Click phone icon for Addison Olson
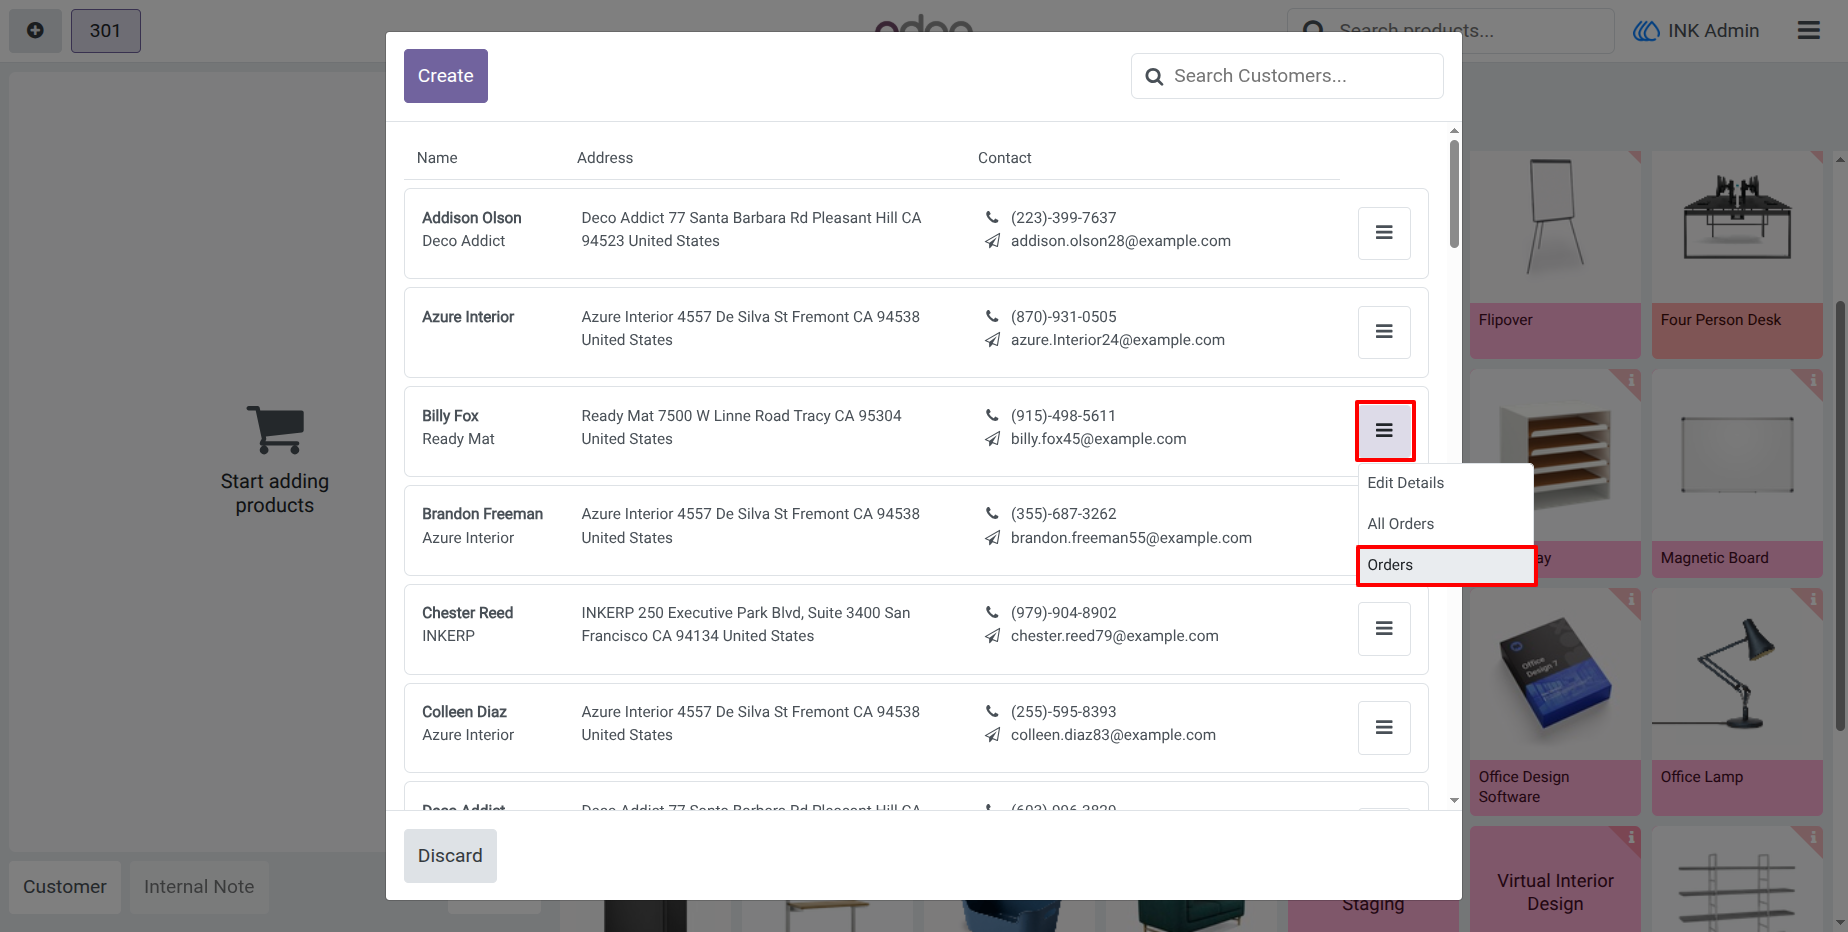This screenshot has width=1848, height=932. click(x=992, y=217)
